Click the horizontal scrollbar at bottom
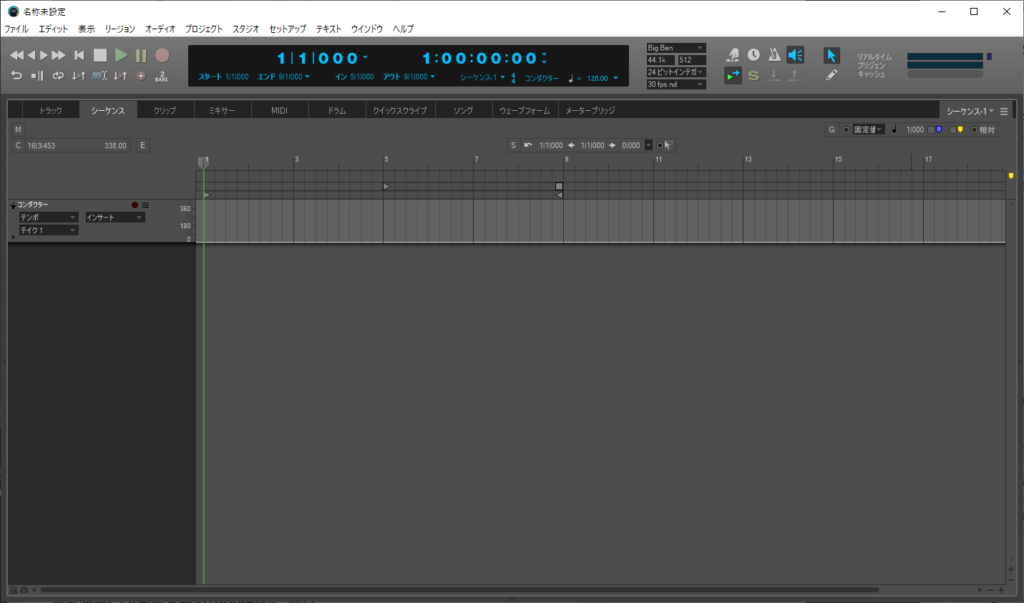The image size is (1024, 603). point(500,590)
